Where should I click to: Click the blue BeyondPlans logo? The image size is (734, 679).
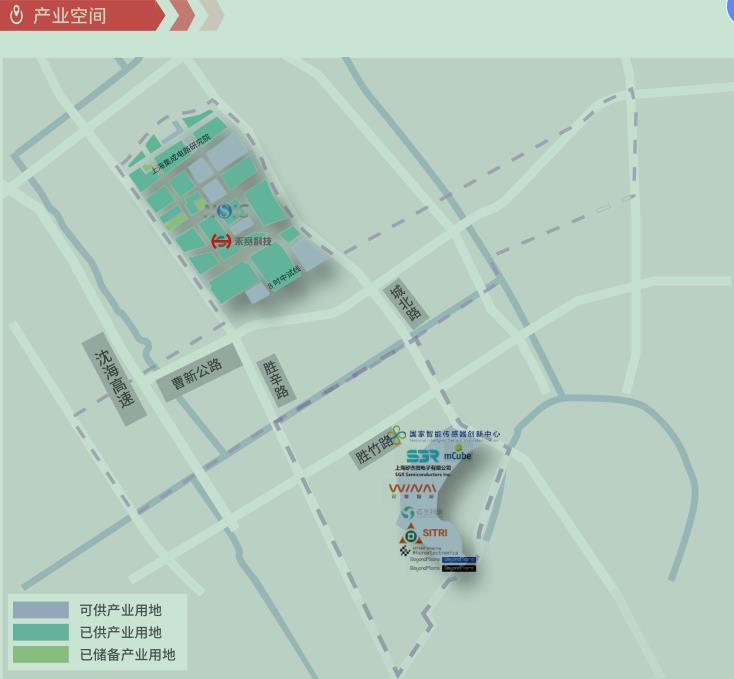[459, 559]
